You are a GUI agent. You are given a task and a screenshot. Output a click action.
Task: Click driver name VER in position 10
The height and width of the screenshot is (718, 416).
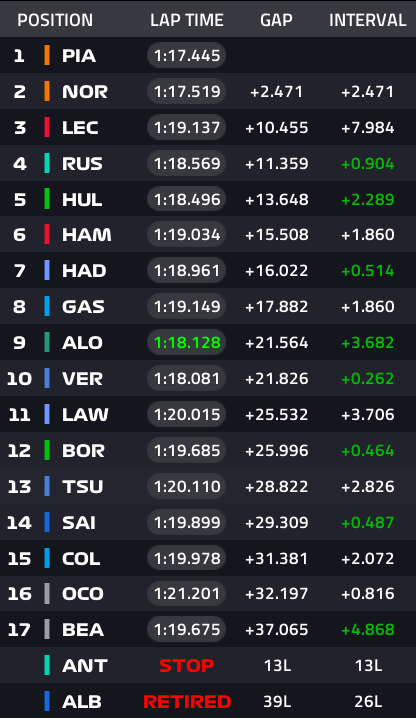82,379
